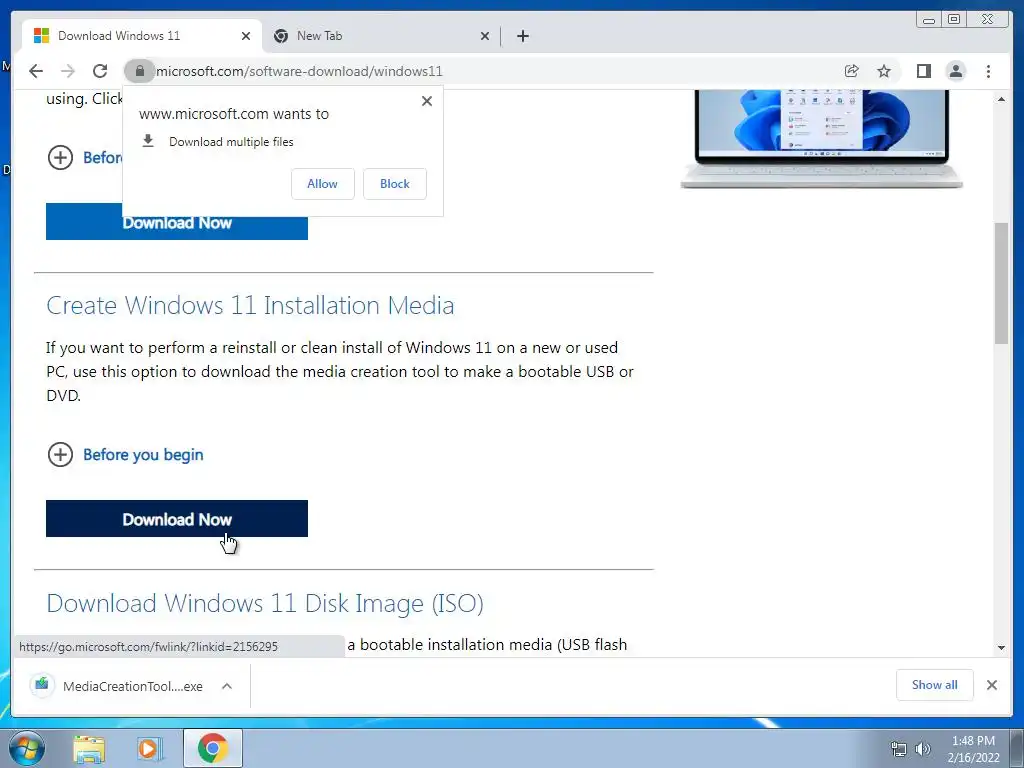Screen dimensions: 1024x768
Task: Close the New Tab tab
Action: point(485,36)
